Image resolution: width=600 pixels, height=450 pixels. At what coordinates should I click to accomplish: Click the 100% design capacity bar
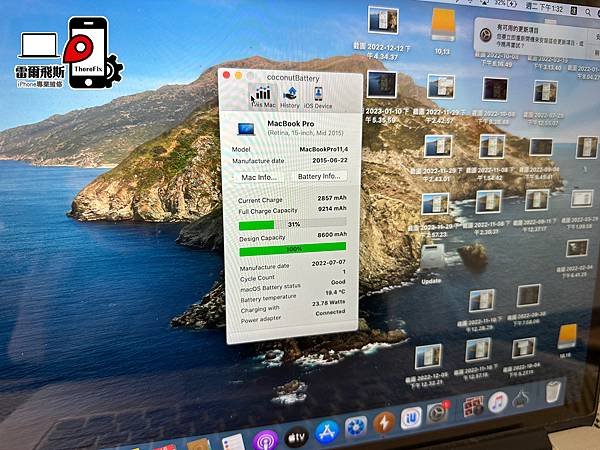(293, 249)
